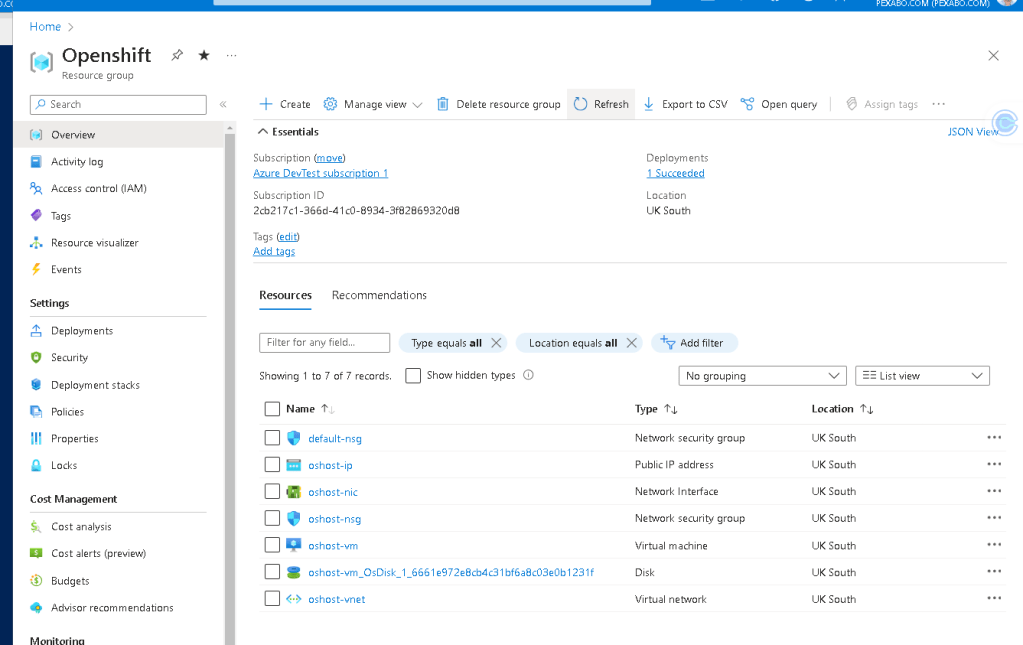
Task: Pin the Openshift resource group to dashboard
Action: coord(177,55)
